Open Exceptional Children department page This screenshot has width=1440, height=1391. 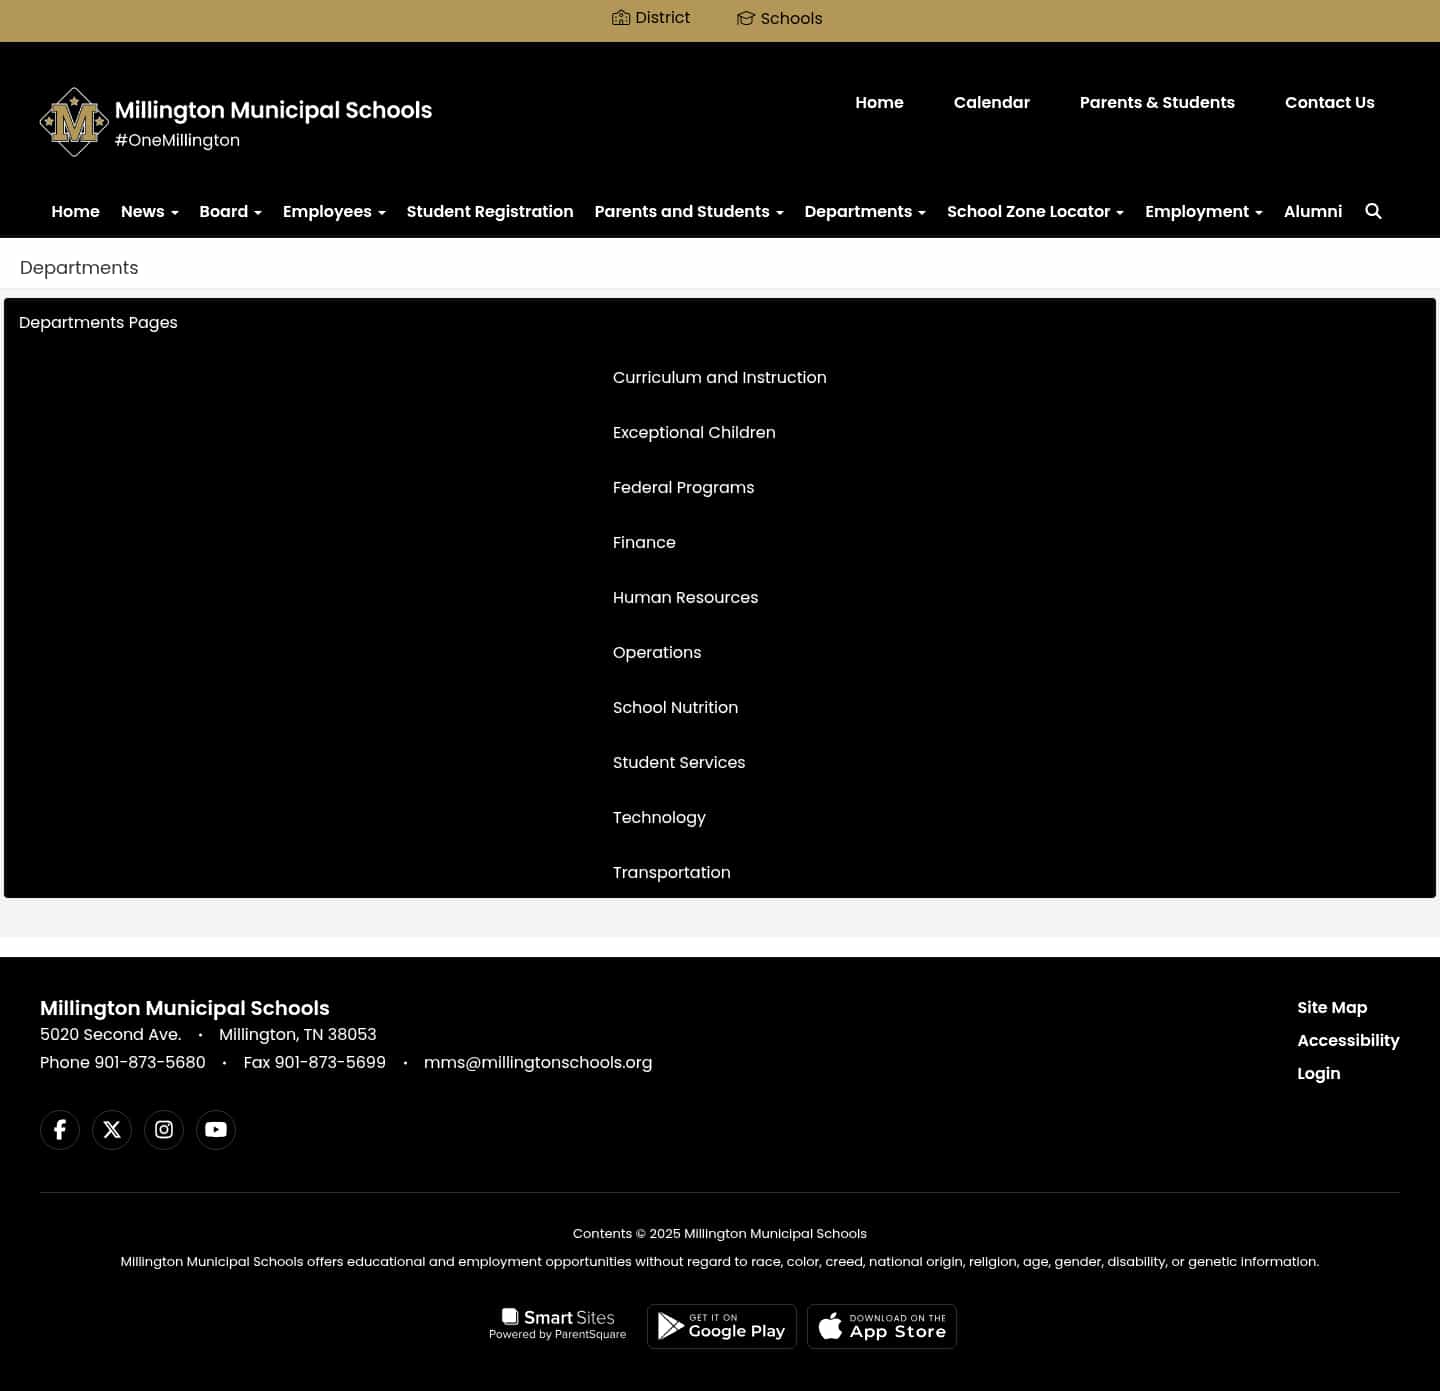point(694,432)
